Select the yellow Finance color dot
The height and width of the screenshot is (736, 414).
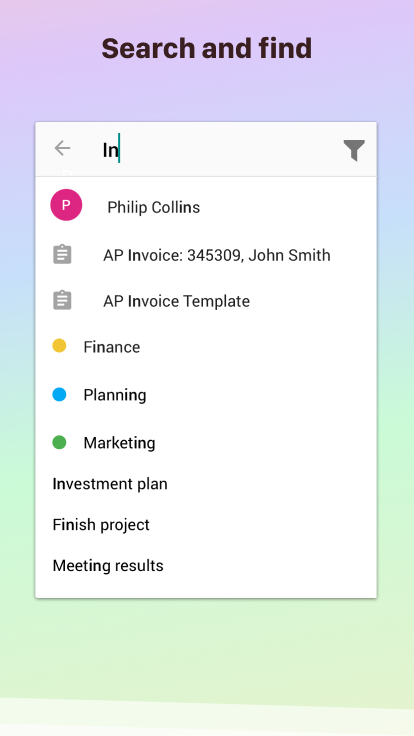tap(59, 346)
